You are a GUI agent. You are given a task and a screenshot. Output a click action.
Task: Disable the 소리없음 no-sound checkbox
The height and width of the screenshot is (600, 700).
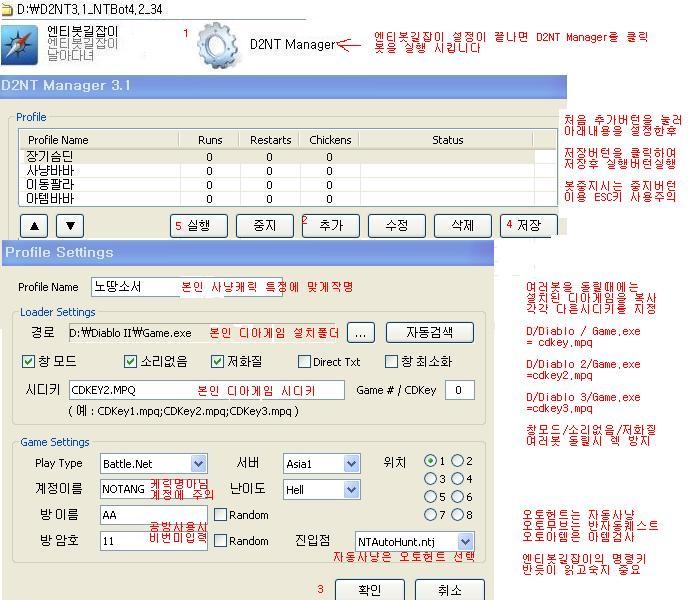click(x=130, y=361)
